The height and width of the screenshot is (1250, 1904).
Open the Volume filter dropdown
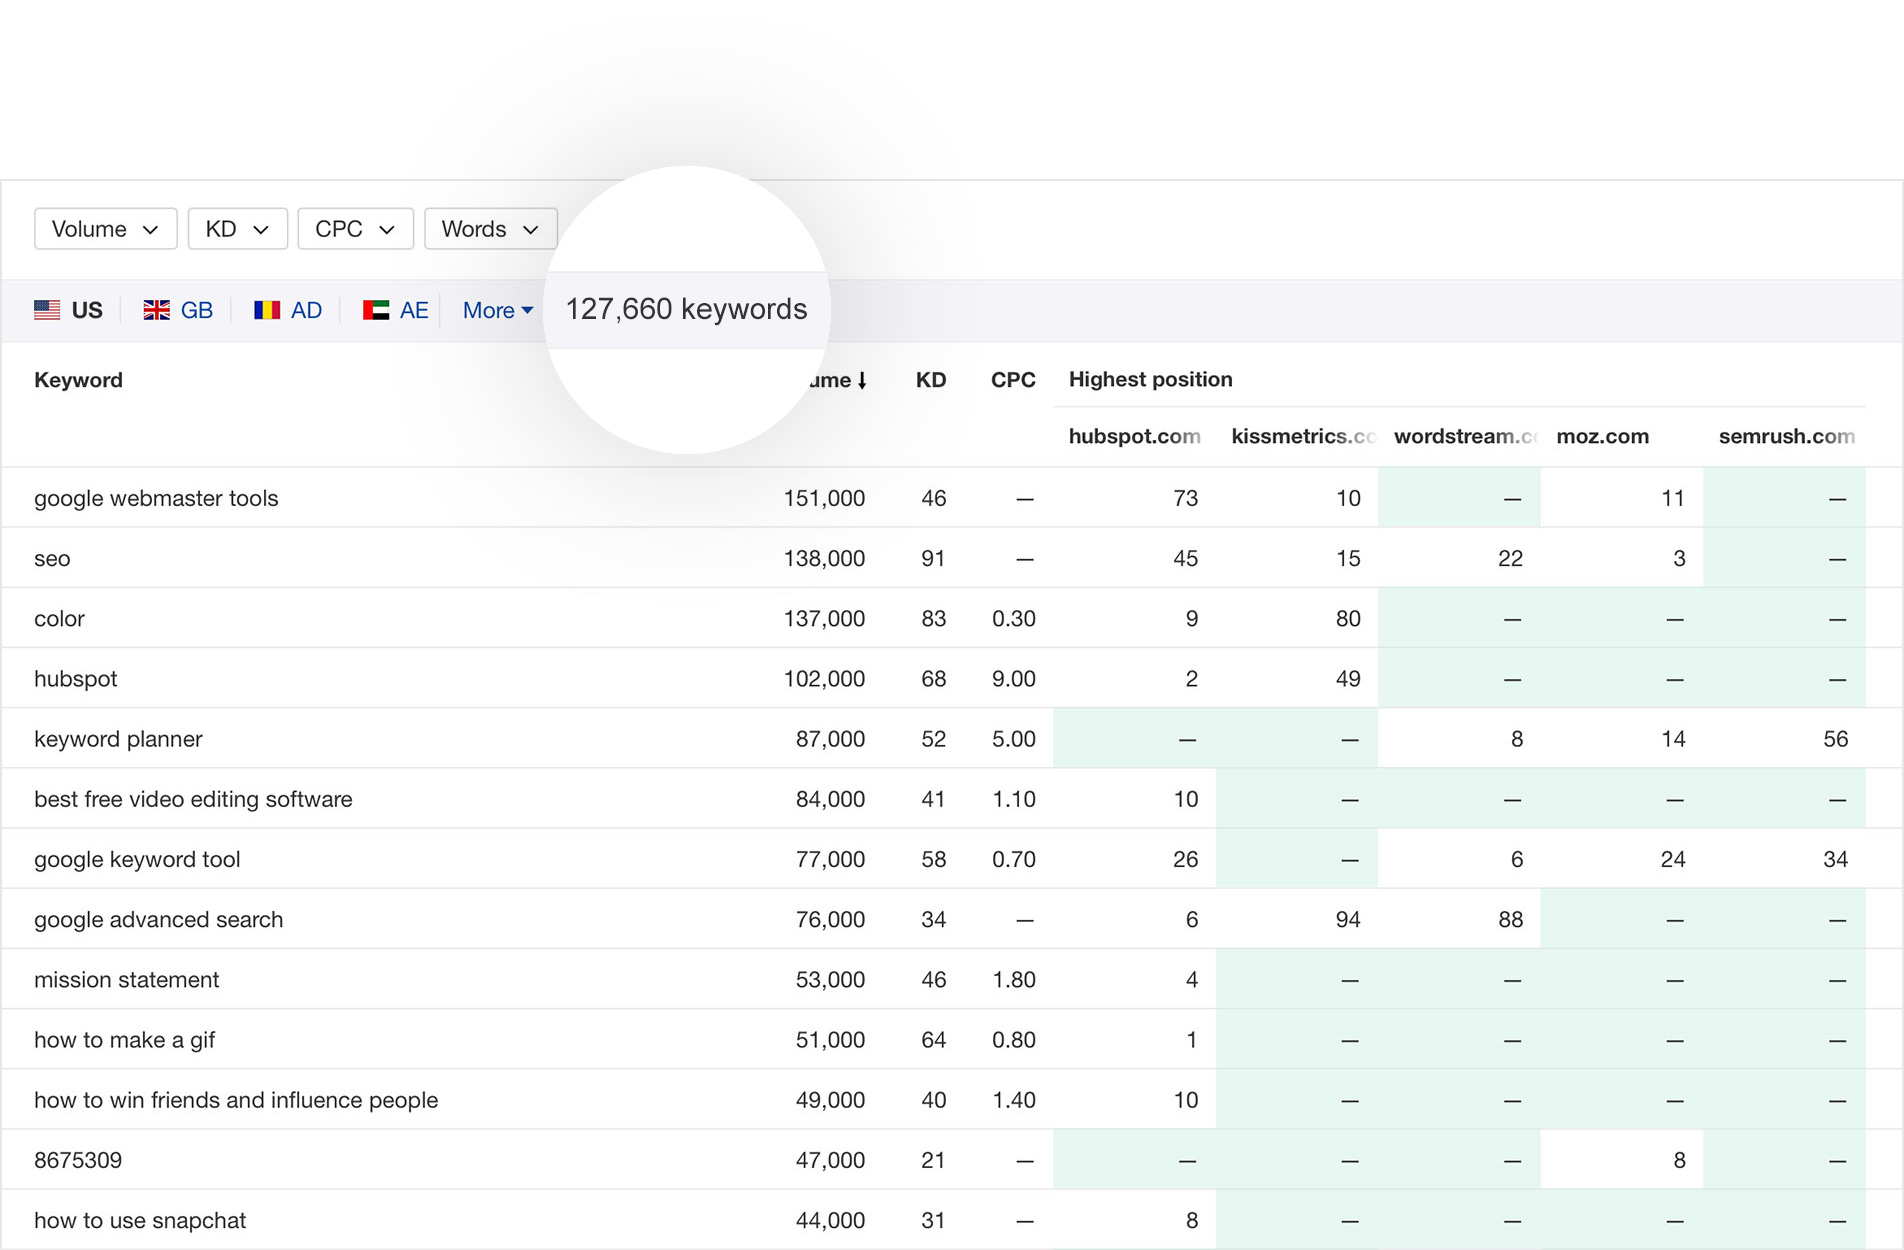(x=105, y=229)
